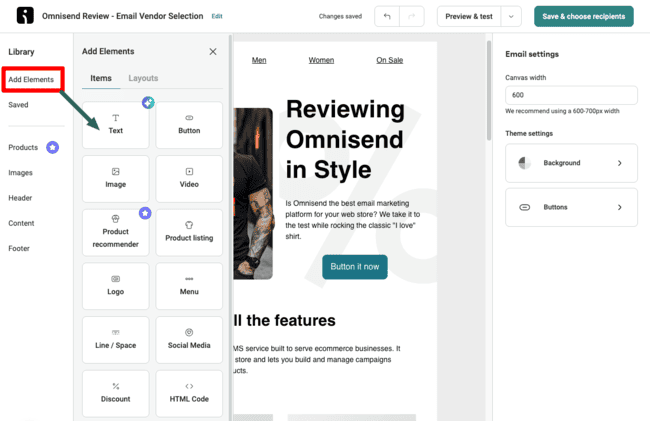Click Men link in email menu
This screenshot has width=650, height=421.
(259, 60)
